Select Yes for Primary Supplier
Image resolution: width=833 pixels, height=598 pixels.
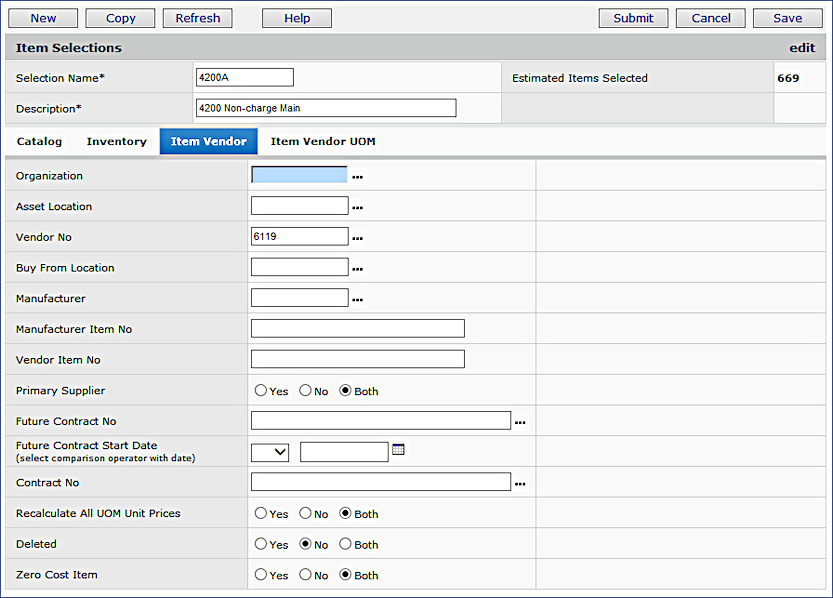(261, 391)
